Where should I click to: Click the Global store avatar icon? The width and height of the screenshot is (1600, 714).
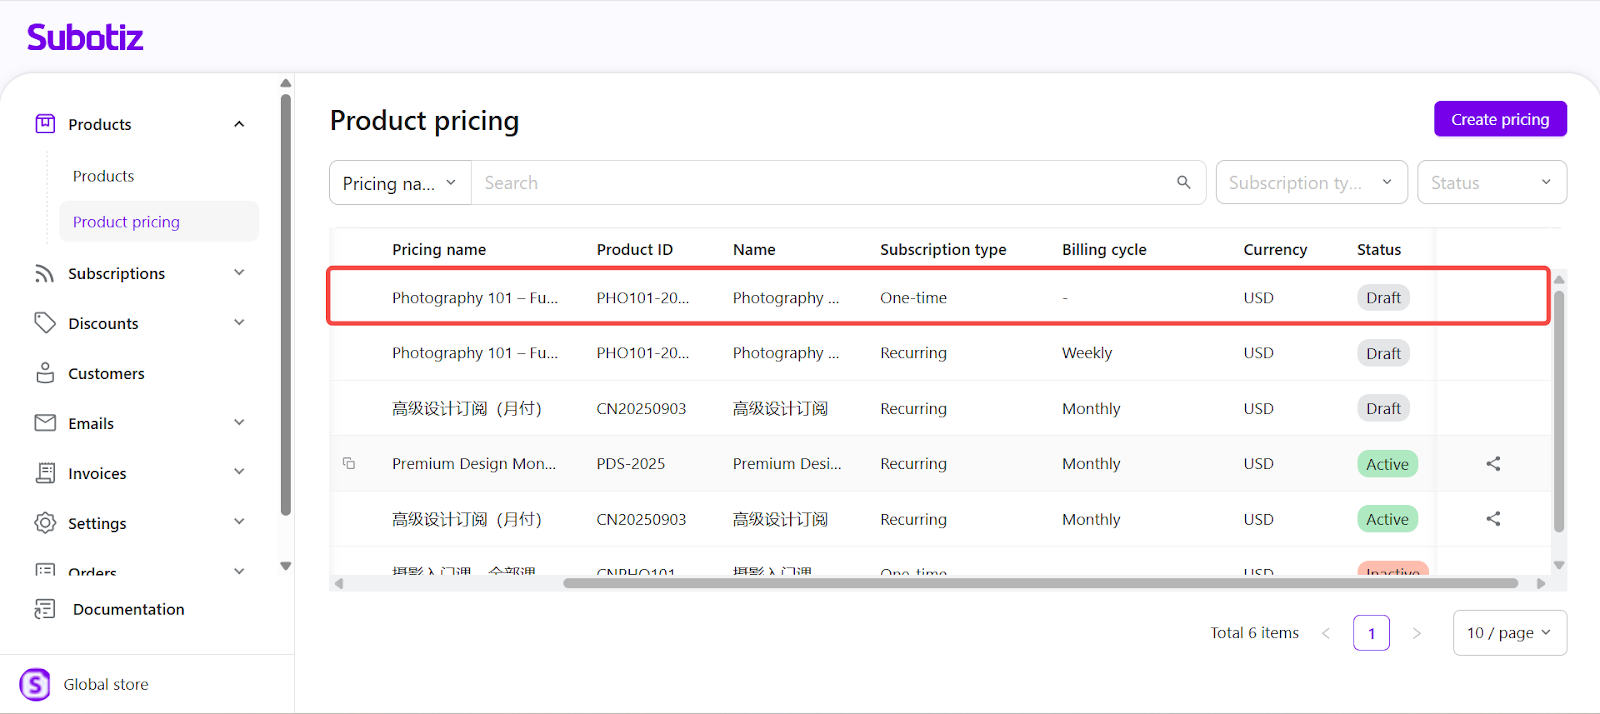[35, 685]
